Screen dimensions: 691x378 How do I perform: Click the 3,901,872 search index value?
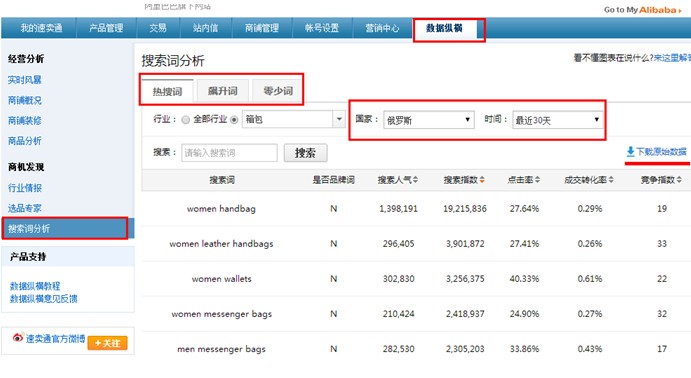point(465,244)
